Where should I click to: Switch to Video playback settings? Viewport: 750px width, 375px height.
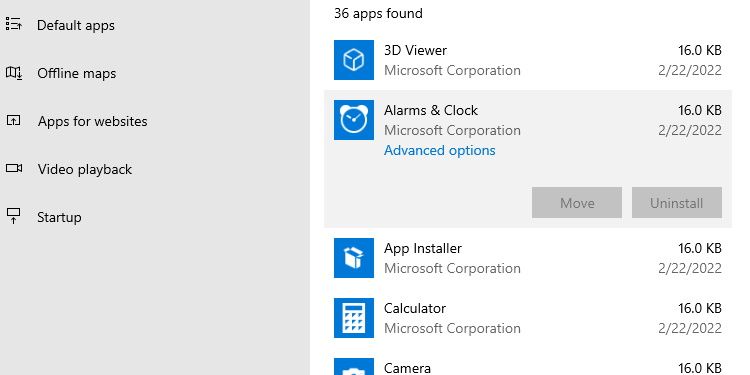pyautogui.click(x=85, y=169)
